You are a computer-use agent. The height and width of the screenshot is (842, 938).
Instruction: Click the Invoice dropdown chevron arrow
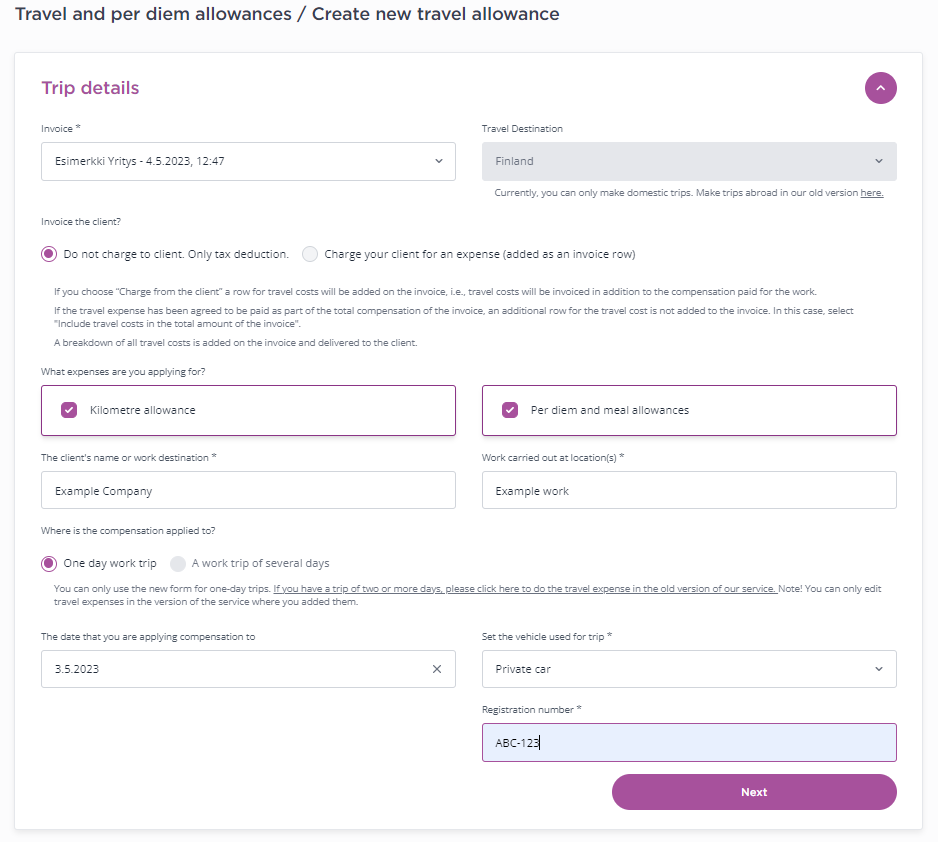click(x=438, y=161)
